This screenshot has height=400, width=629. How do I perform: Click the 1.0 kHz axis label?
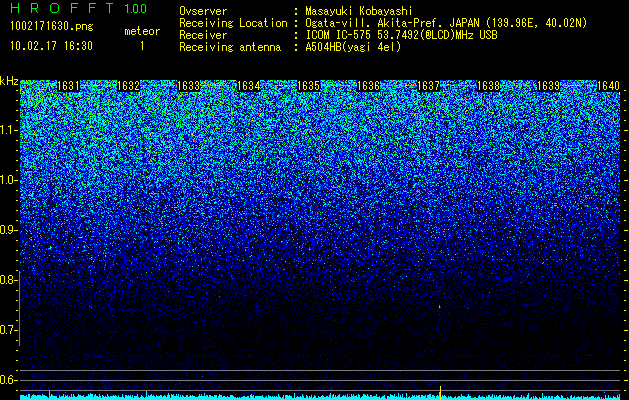coord(8,180)
